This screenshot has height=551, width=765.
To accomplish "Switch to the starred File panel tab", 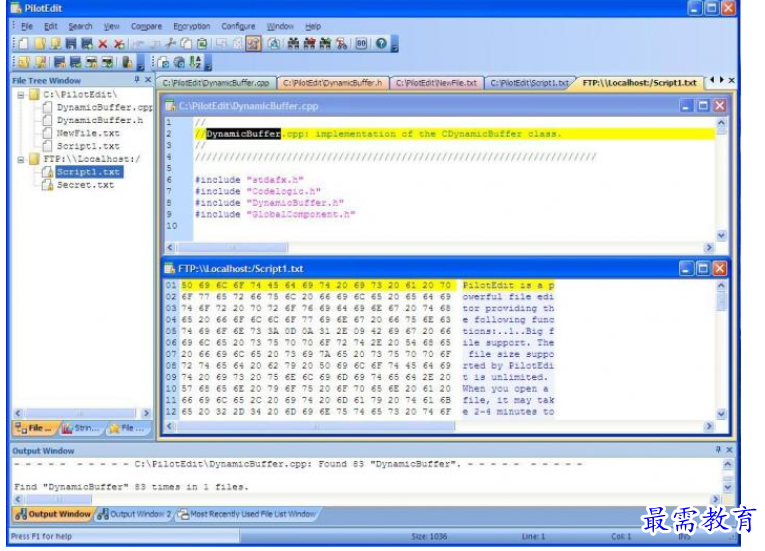I will point(128,429).
